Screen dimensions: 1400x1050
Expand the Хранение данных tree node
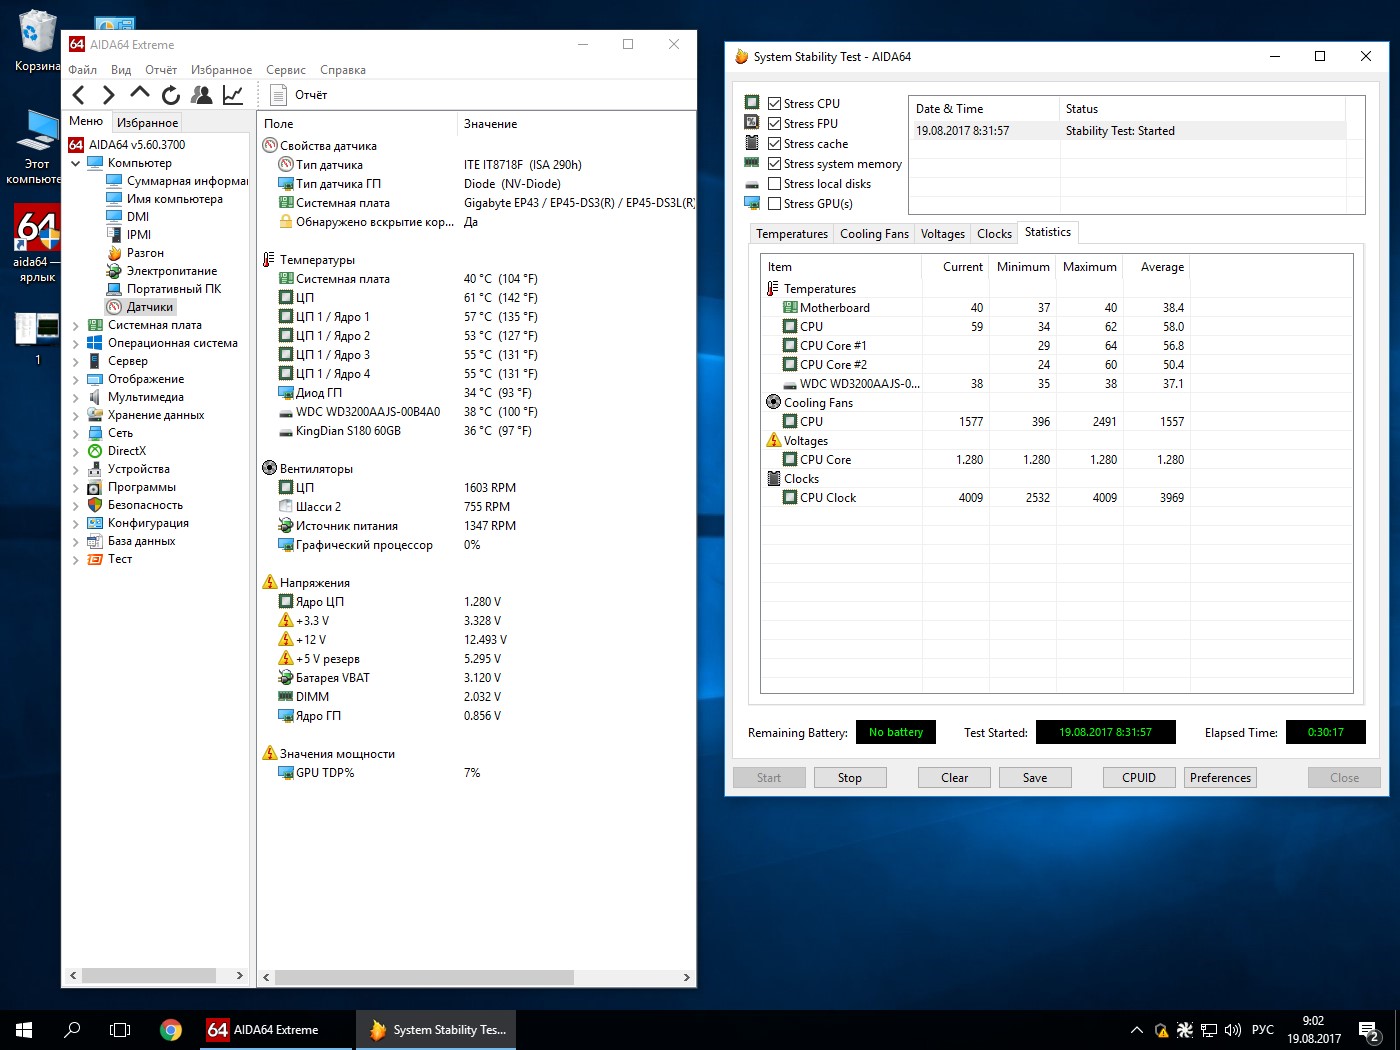(x=76, y=415)
